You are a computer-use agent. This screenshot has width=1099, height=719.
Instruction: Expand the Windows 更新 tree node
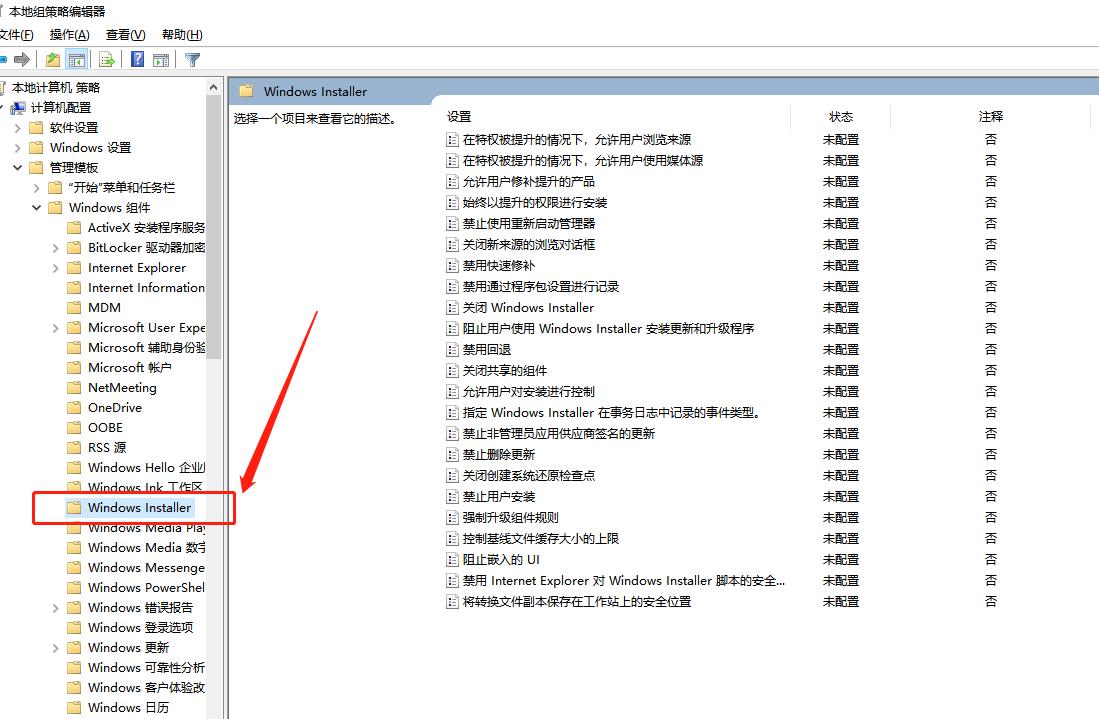click(55, 648)
